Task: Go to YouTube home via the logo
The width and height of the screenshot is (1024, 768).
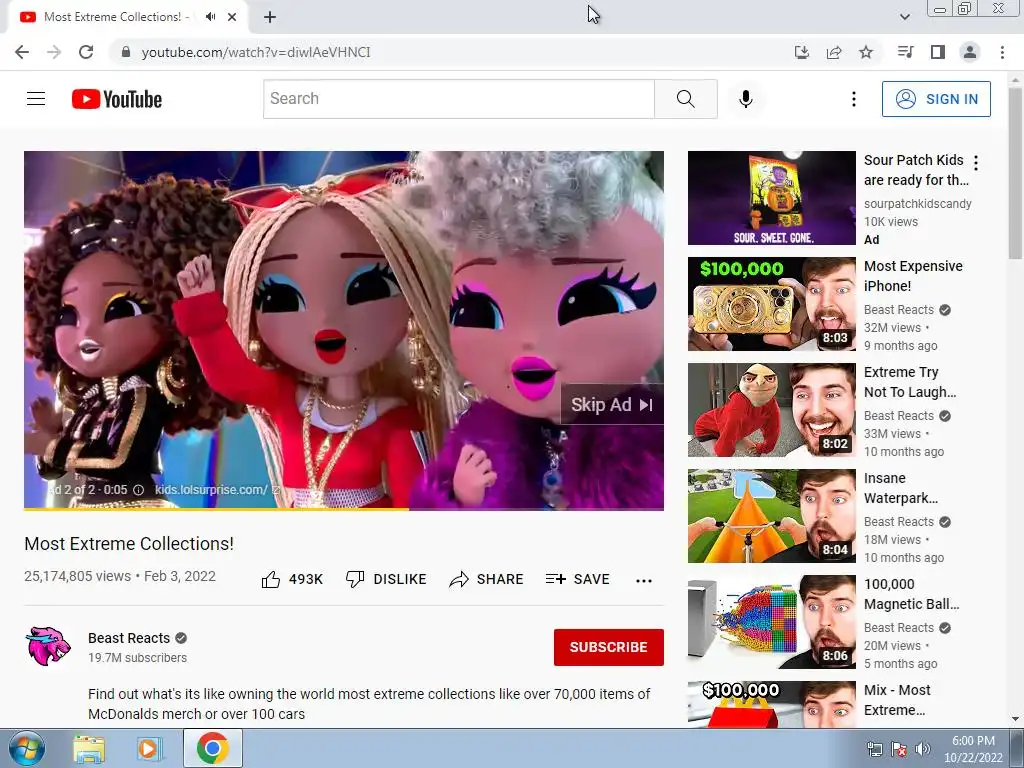Action: click(117, 99)
